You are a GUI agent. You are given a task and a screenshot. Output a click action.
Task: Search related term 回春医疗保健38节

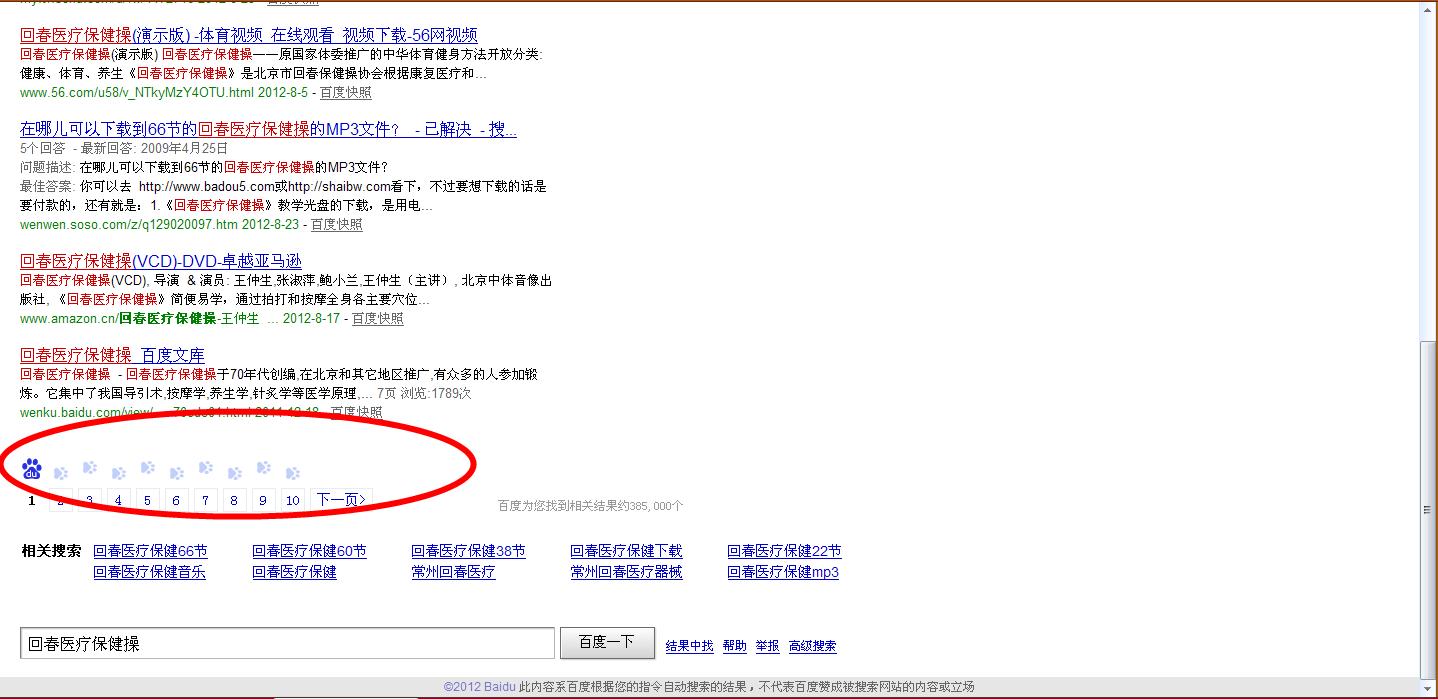point(468,551)
